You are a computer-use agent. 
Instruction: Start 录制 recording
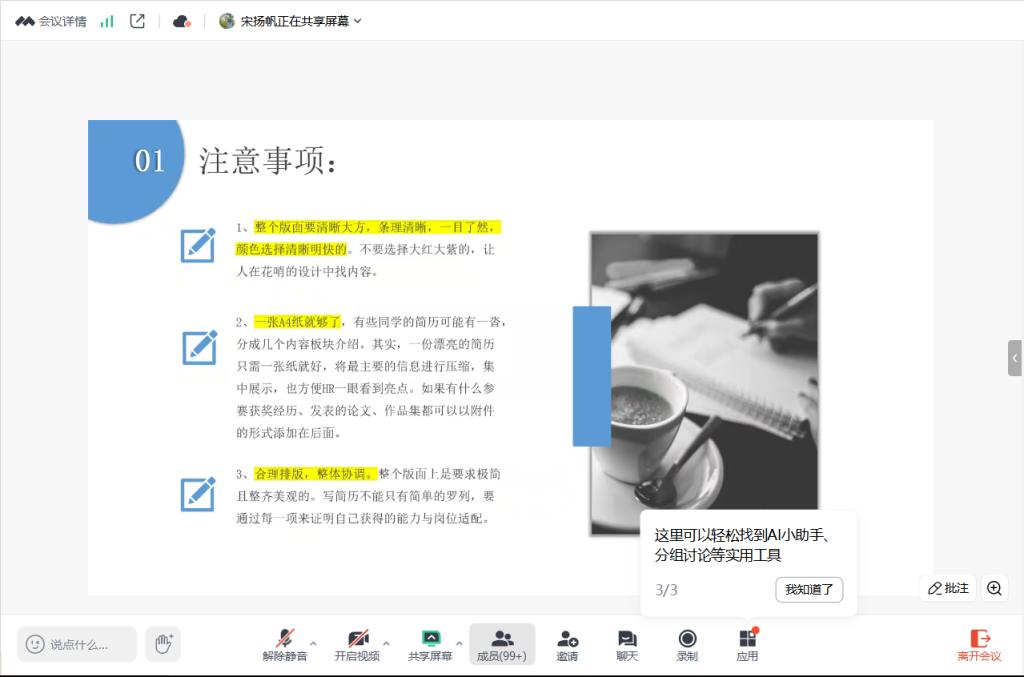tap(687, 644)
